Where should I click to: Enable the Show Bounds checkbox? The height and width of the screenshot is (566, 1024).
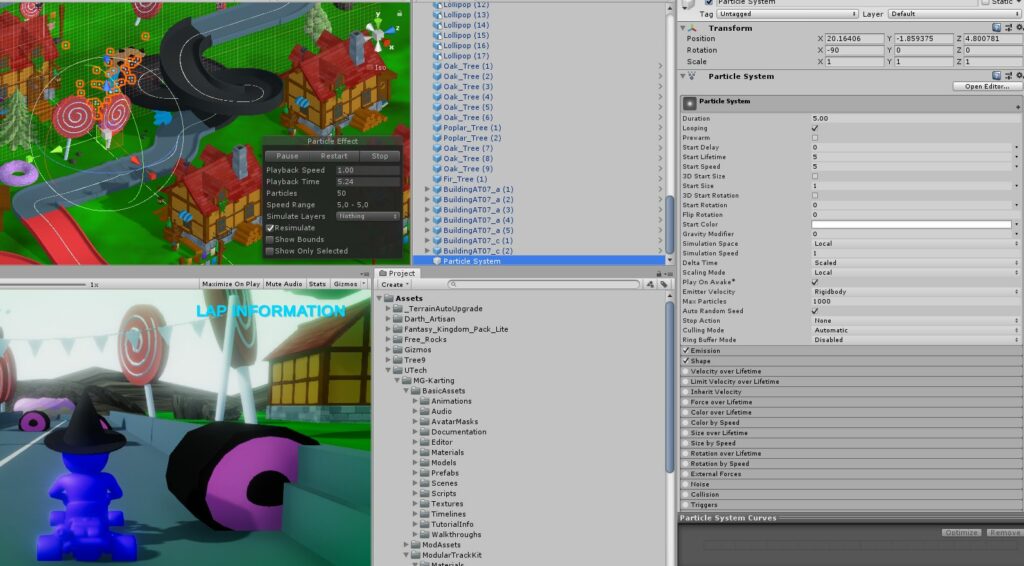(270, 239)
